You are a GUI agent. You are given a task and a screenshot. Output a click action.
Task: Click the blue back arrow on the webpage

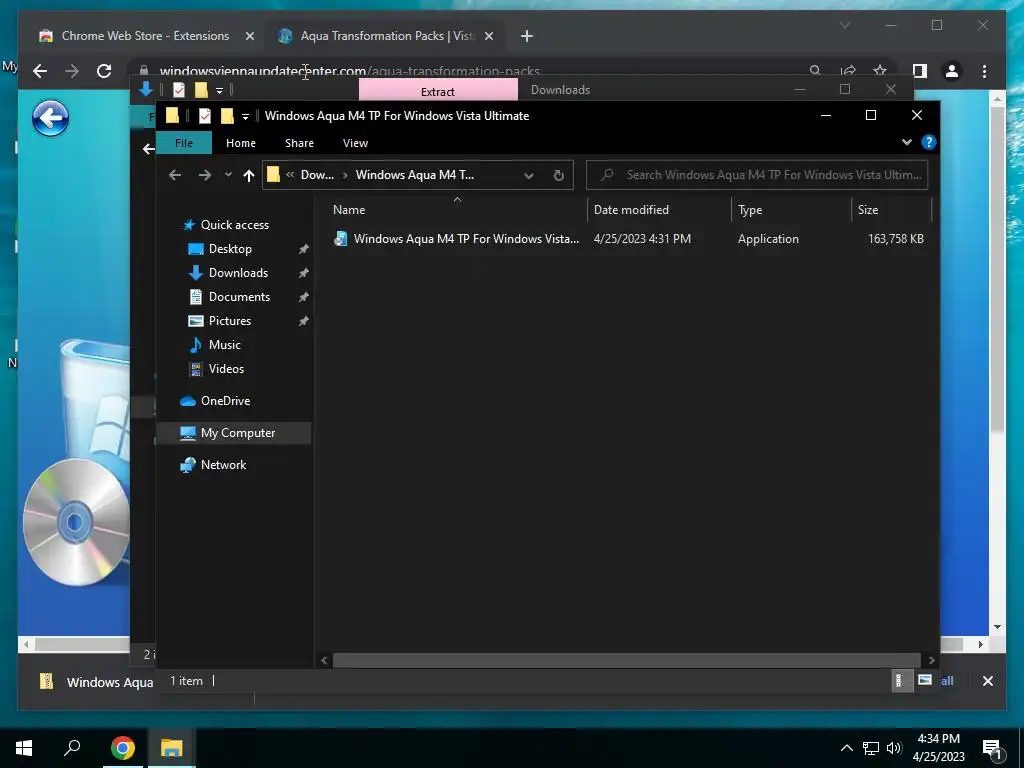point(50,118)
